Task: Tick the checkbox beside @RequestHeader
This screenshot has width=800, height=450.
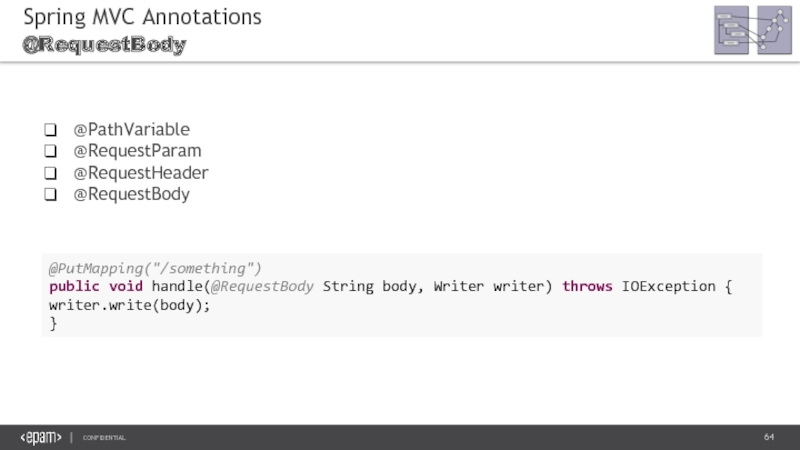Action: tap(50, 173)
